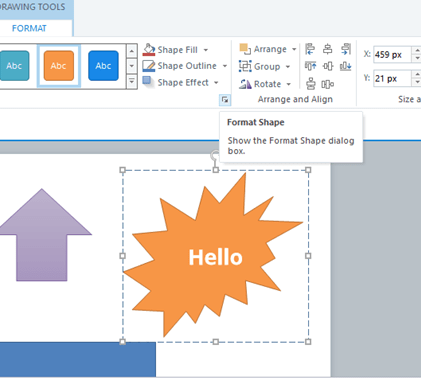The width and height of the screenshot is (421, 388).
Task: Distribute objects horizontally
Action: point(328,84)
